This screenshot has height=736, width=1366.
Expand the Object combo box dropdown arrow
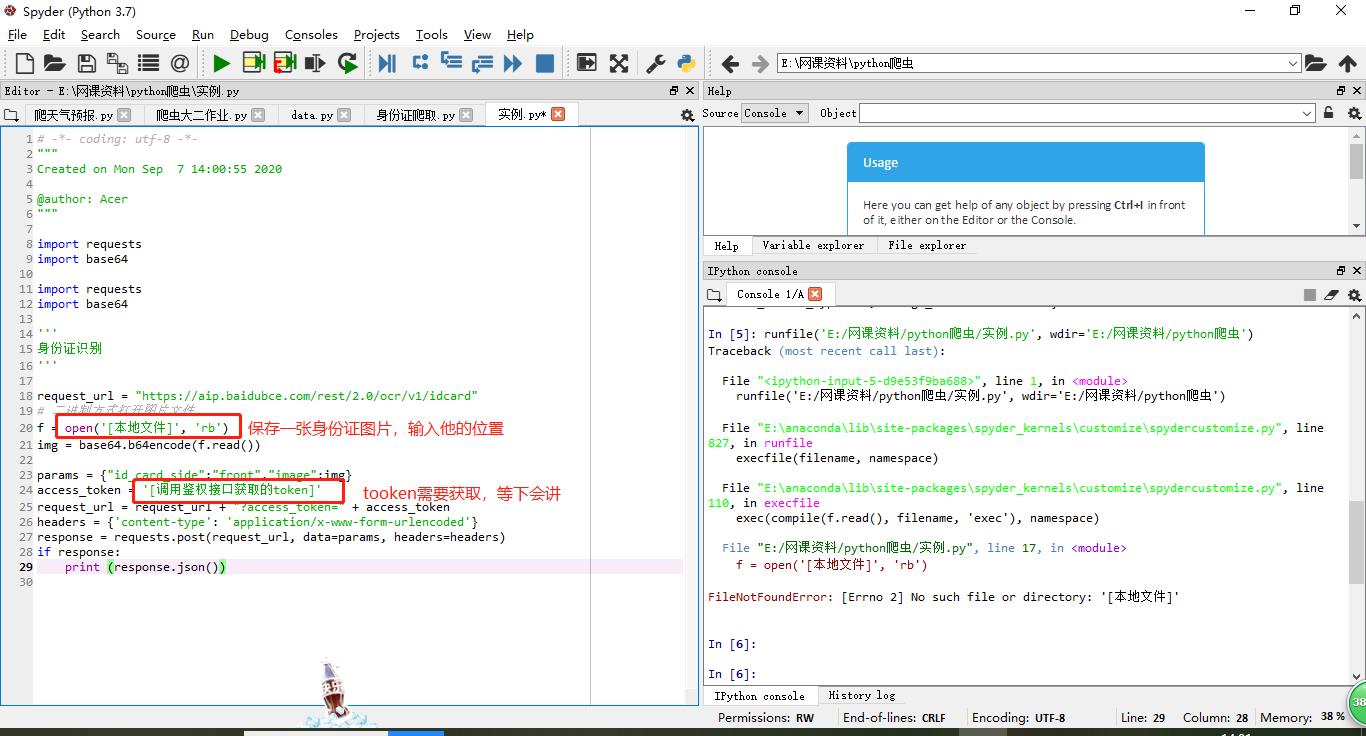click(1307, 113)
